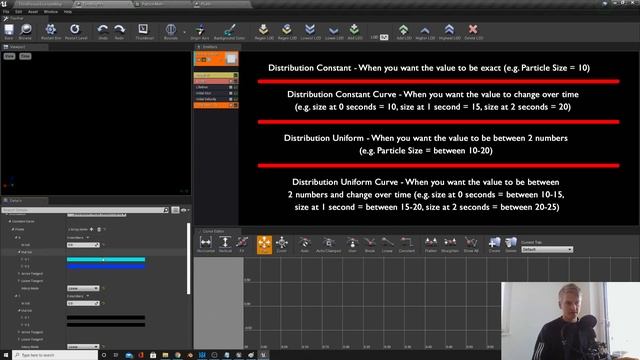
Task: Collapse point index 0 expander
Action: 16,238
